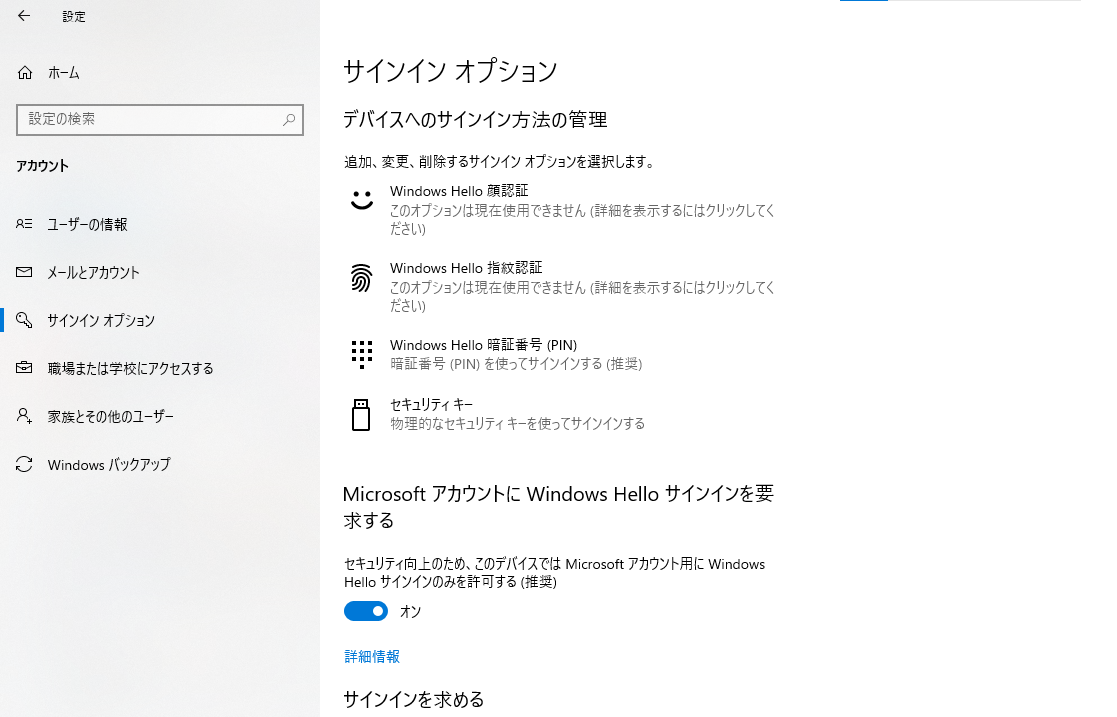Click the 設定 window title text
The height and width of the screenshot is (717, 1117).
pyautogui.click(x=73, y=16)
